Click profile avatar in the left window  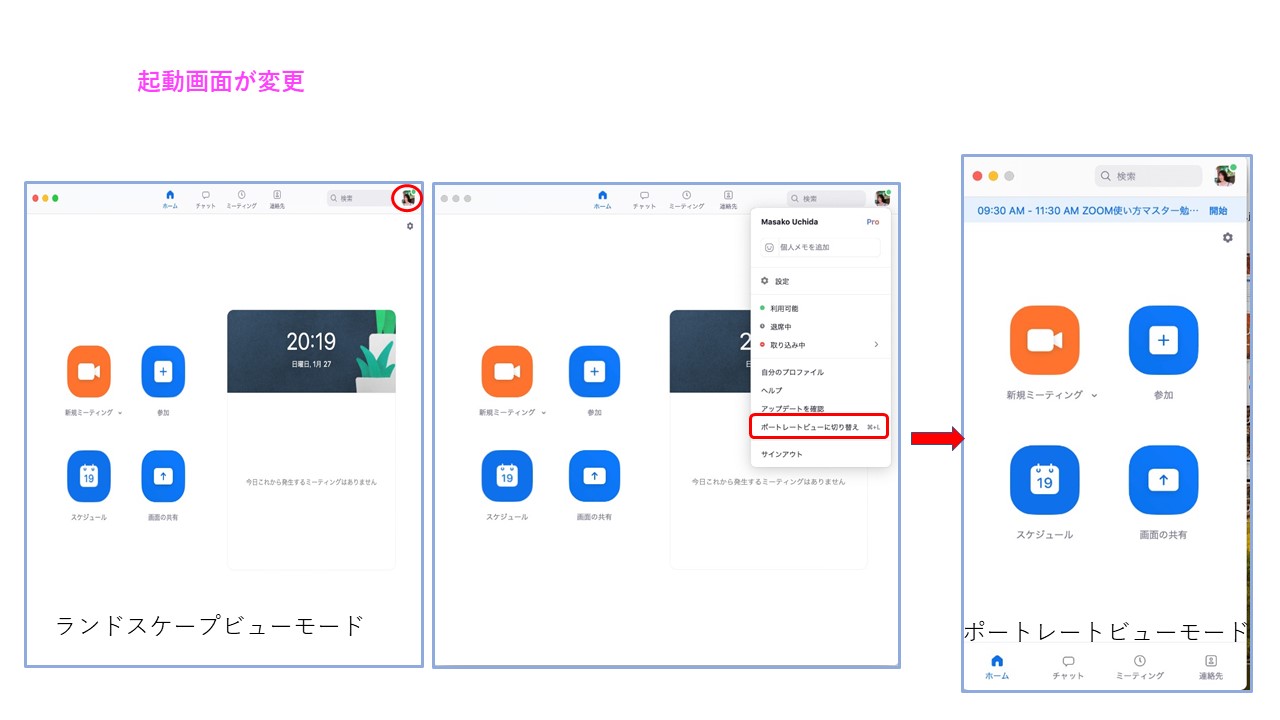click(x=409, y=198)
